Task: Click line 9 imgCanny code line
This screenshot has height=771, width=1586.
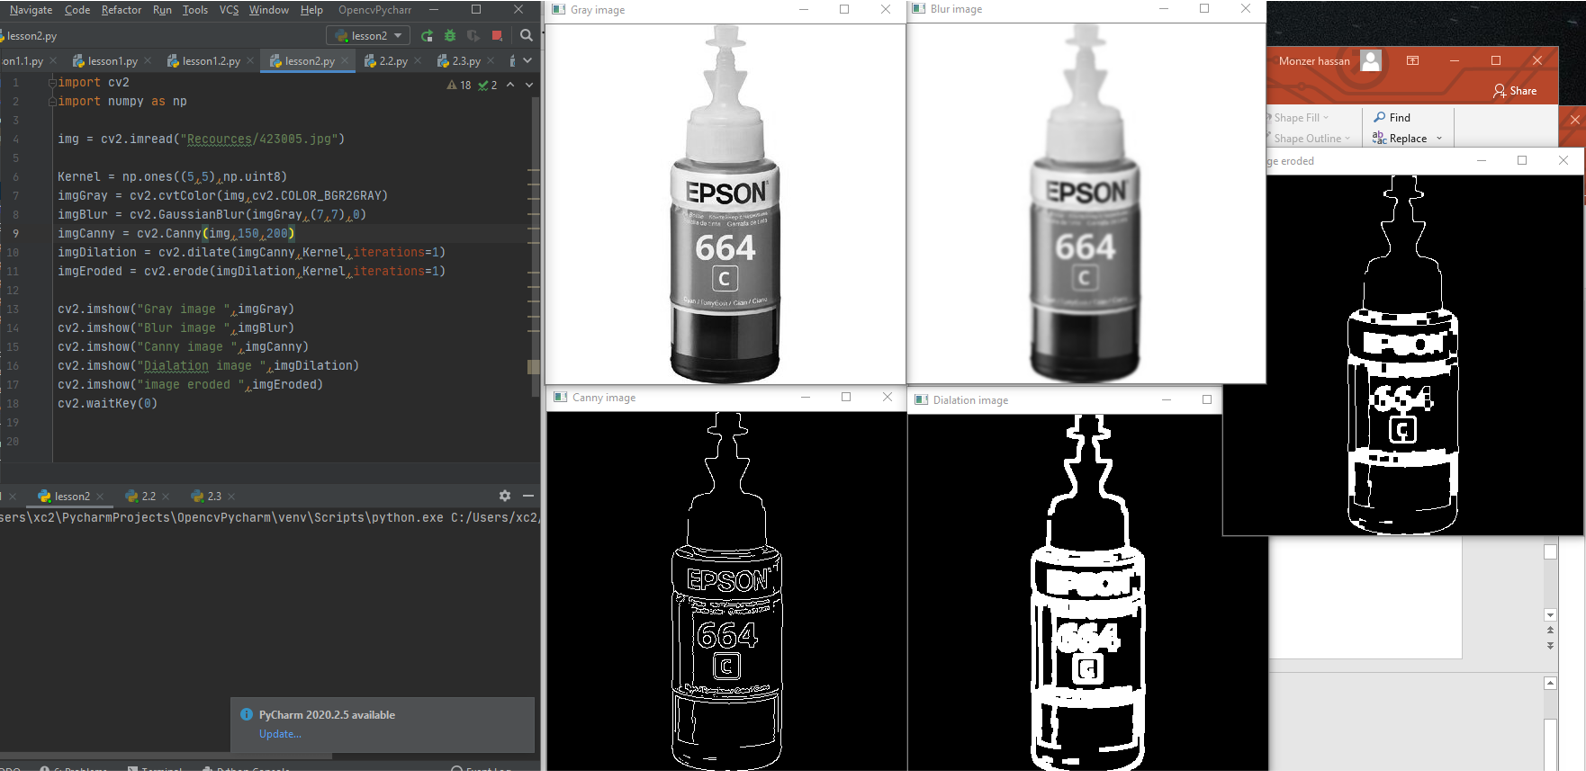Action: pos(176,233)
